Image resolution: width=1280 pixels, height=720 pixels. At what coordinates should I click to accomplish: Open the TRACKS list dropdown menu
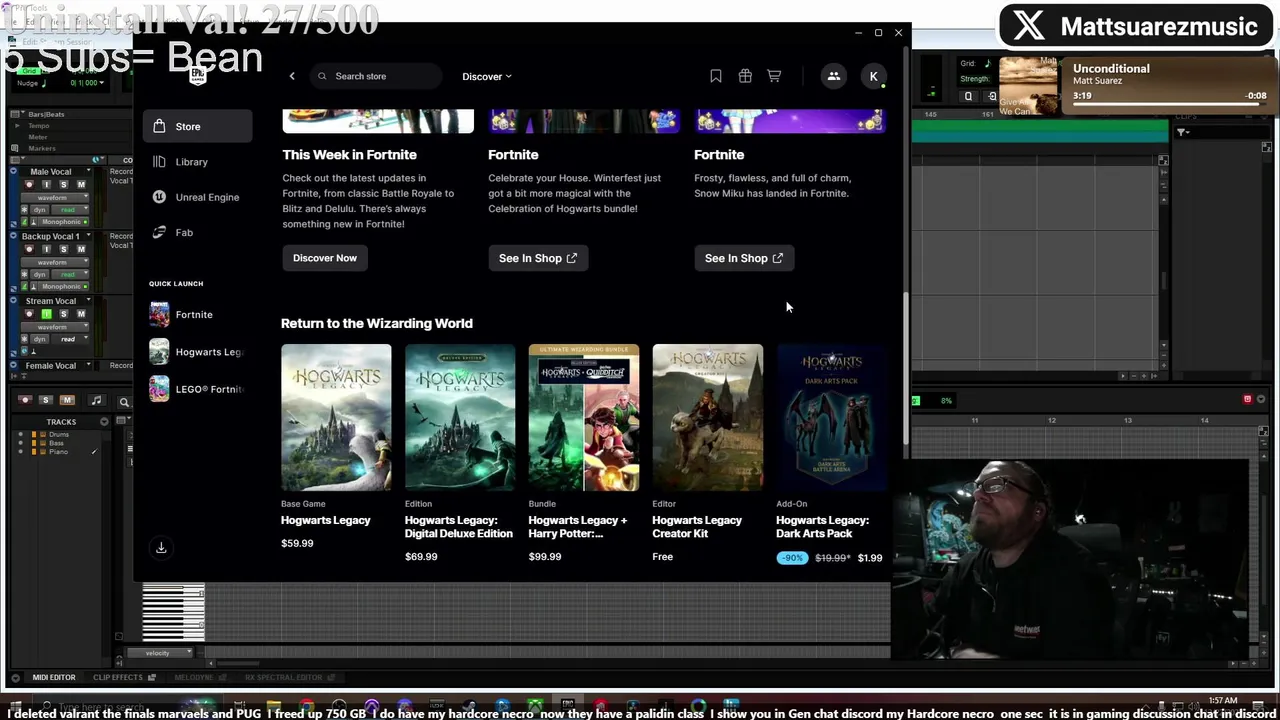point(104,422)
